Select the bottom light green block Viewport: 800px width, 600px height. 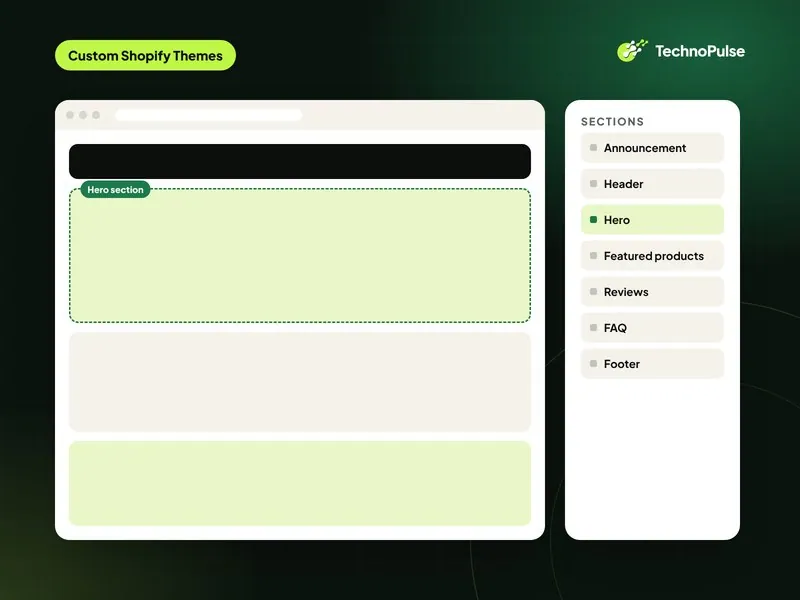[300, 483]
